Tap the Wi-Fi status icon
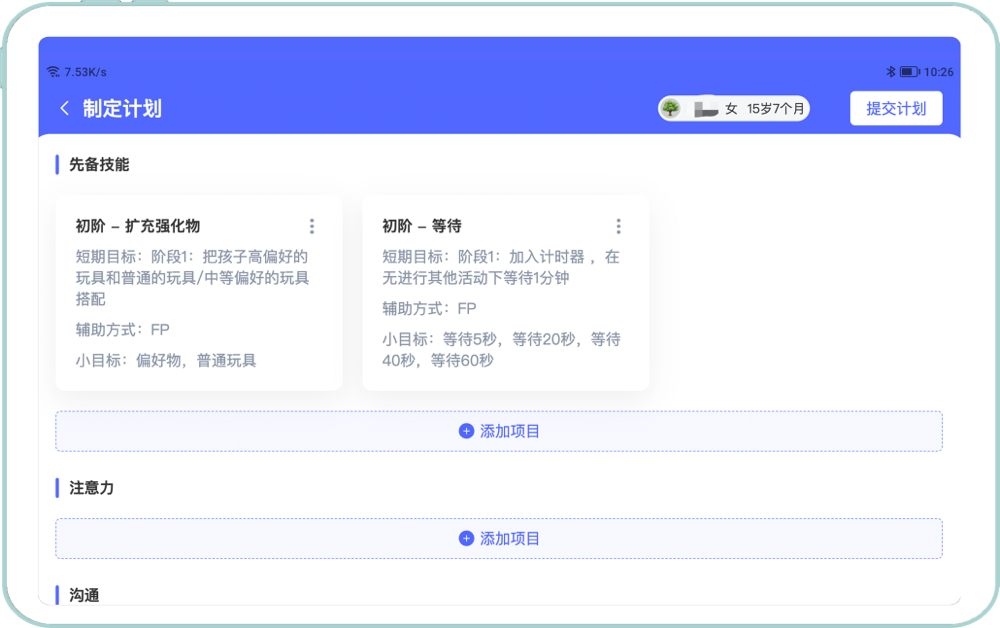The image size is (1000, 628). 53,72
